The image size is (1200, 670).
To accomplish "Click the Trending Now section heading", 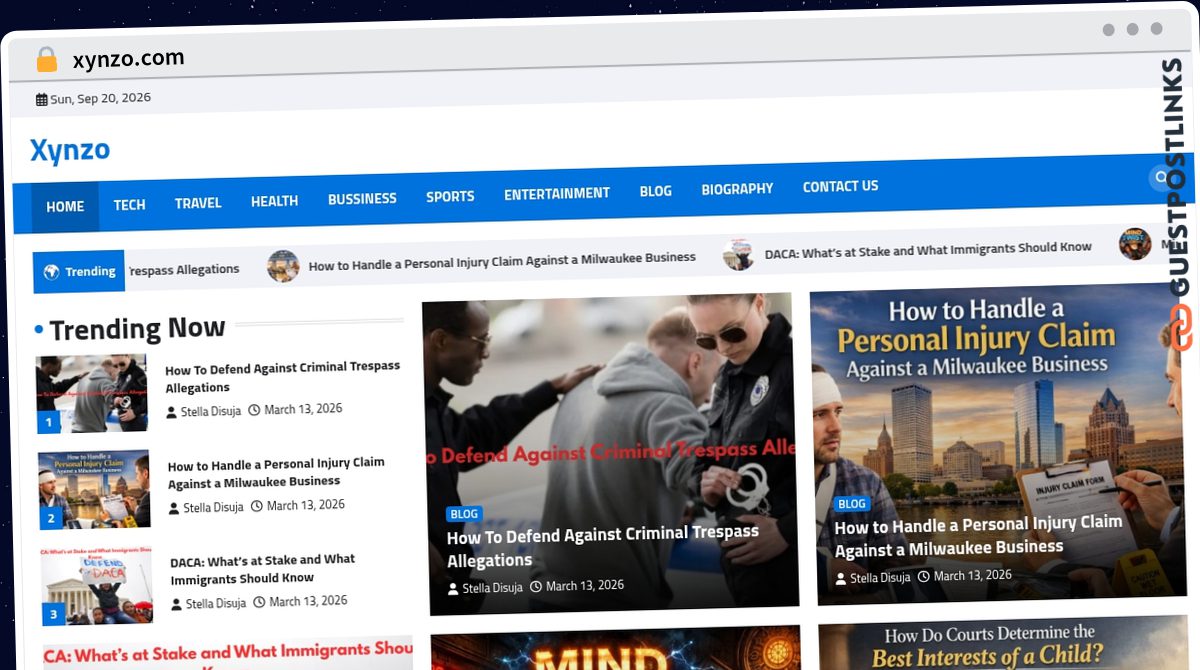I will tap(137, 328).
